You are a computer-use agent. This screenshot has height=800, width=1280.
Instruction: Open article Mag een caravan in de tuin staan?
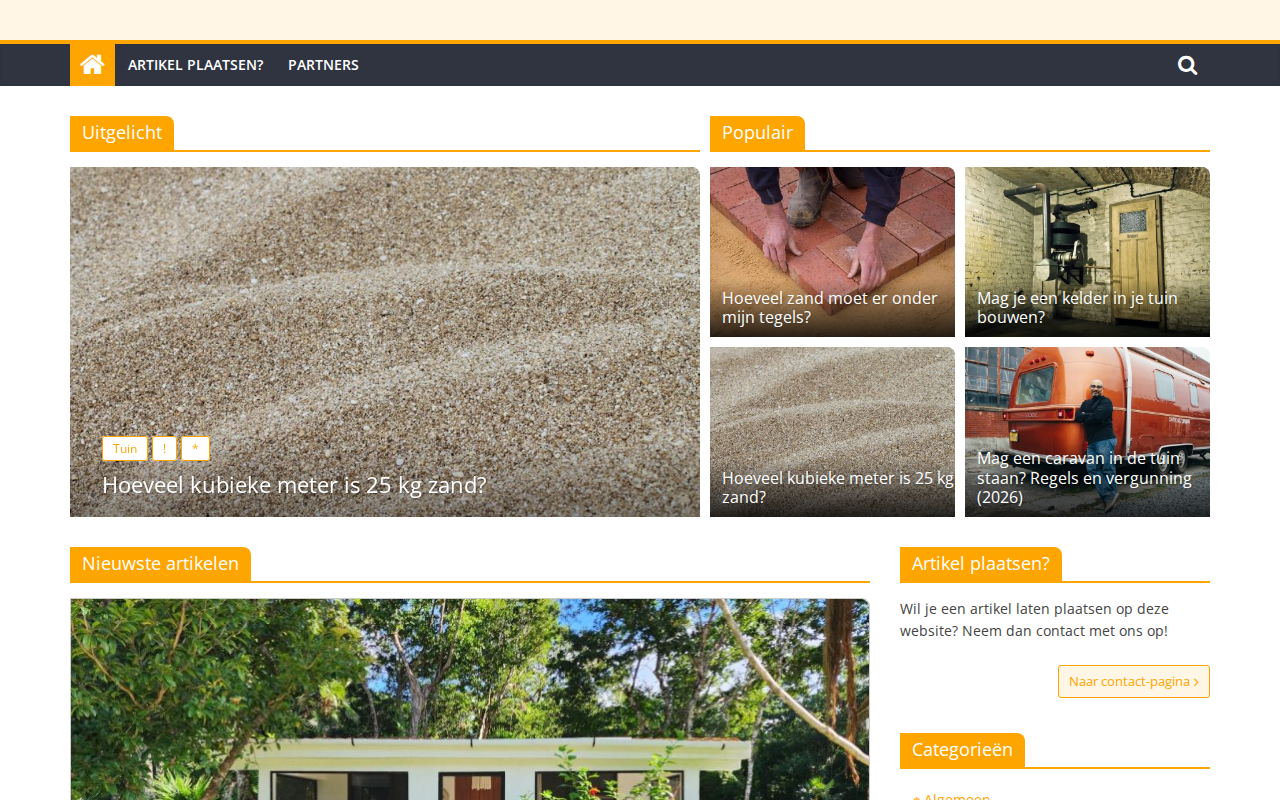(x=1084, y=478)
